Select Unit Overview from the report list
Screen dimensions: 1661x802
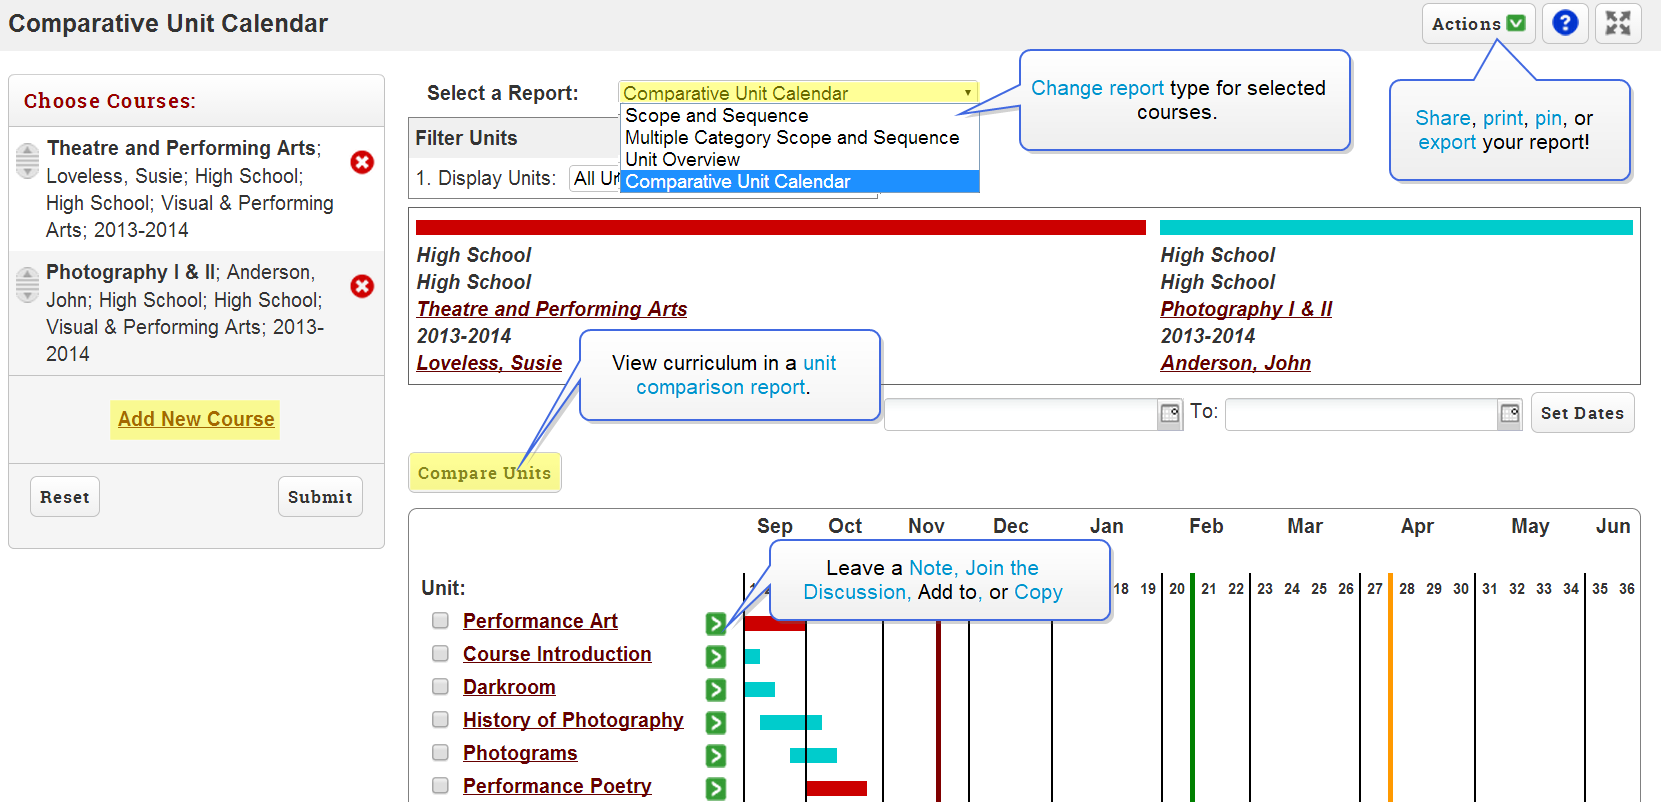(x=682, y=160)
